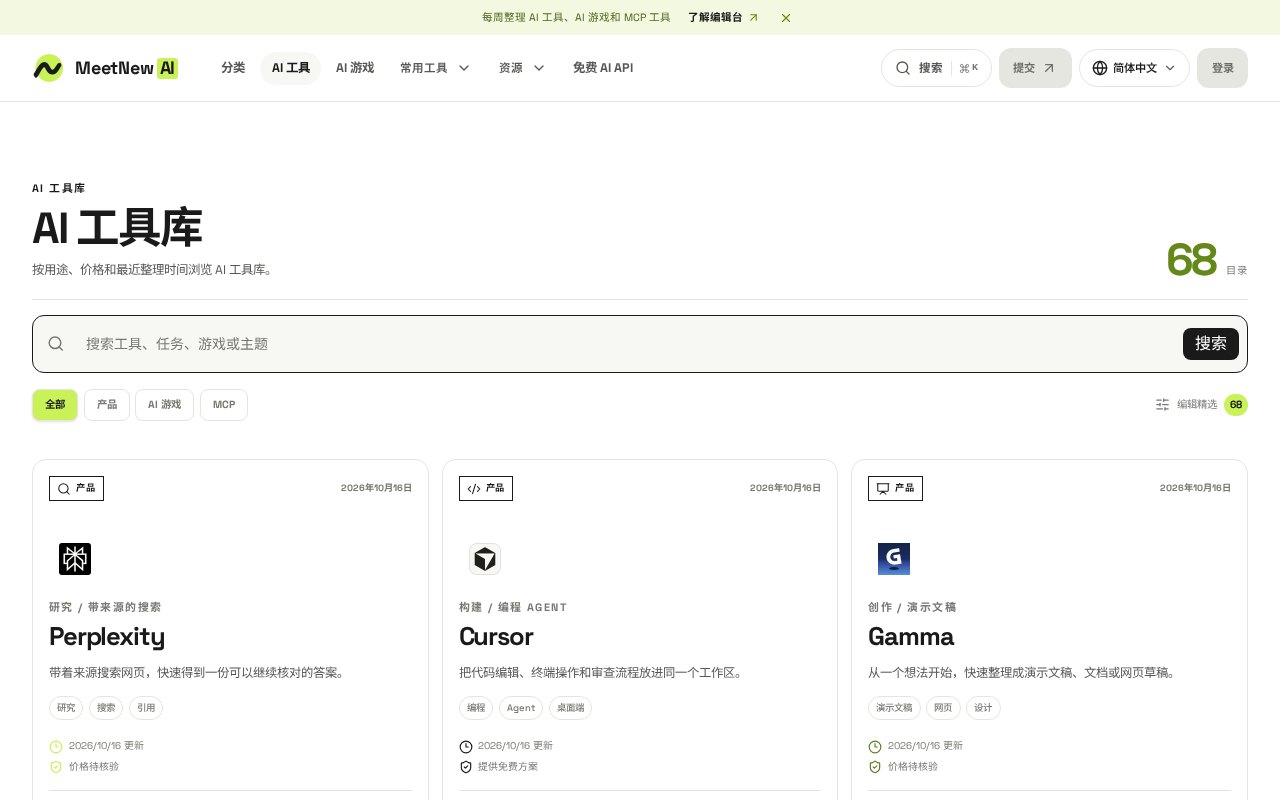The height and width of the screenshot is (800, 1280).
Task: Open the Perplexity app icon
Action: pos(75,559)
